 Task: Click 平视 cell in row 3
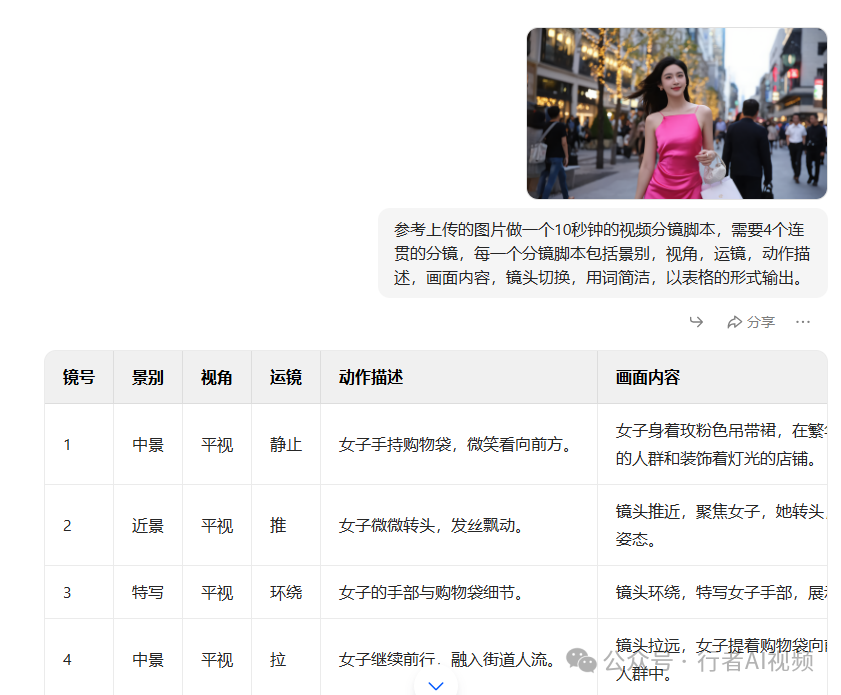(x=217, y=593)
